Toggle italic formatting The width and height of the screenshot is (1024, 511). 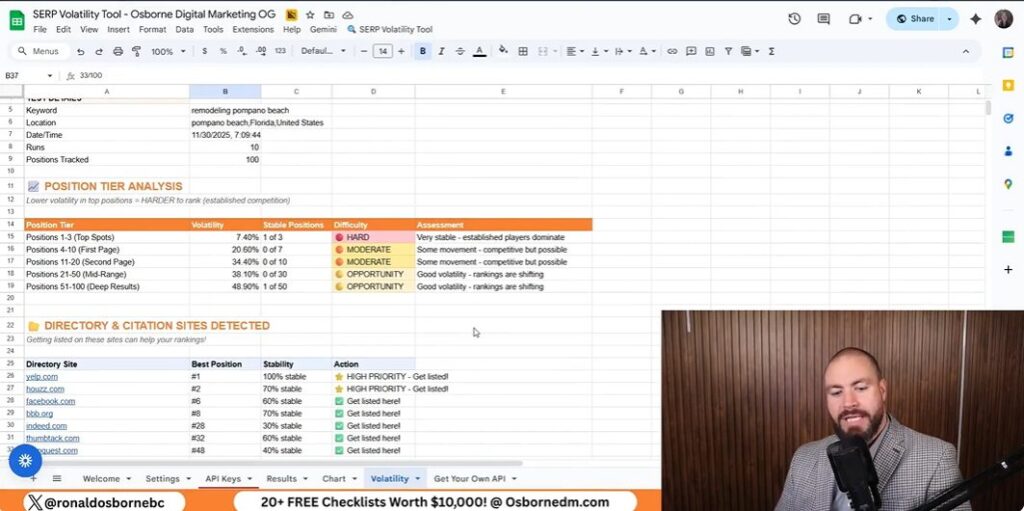(441, 51)
